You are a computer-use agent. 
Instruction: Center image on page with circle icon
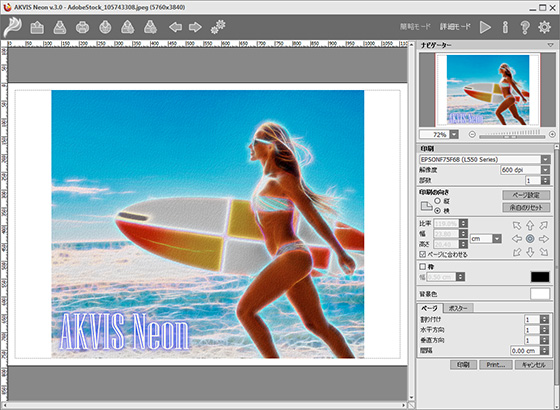point(530,239)
